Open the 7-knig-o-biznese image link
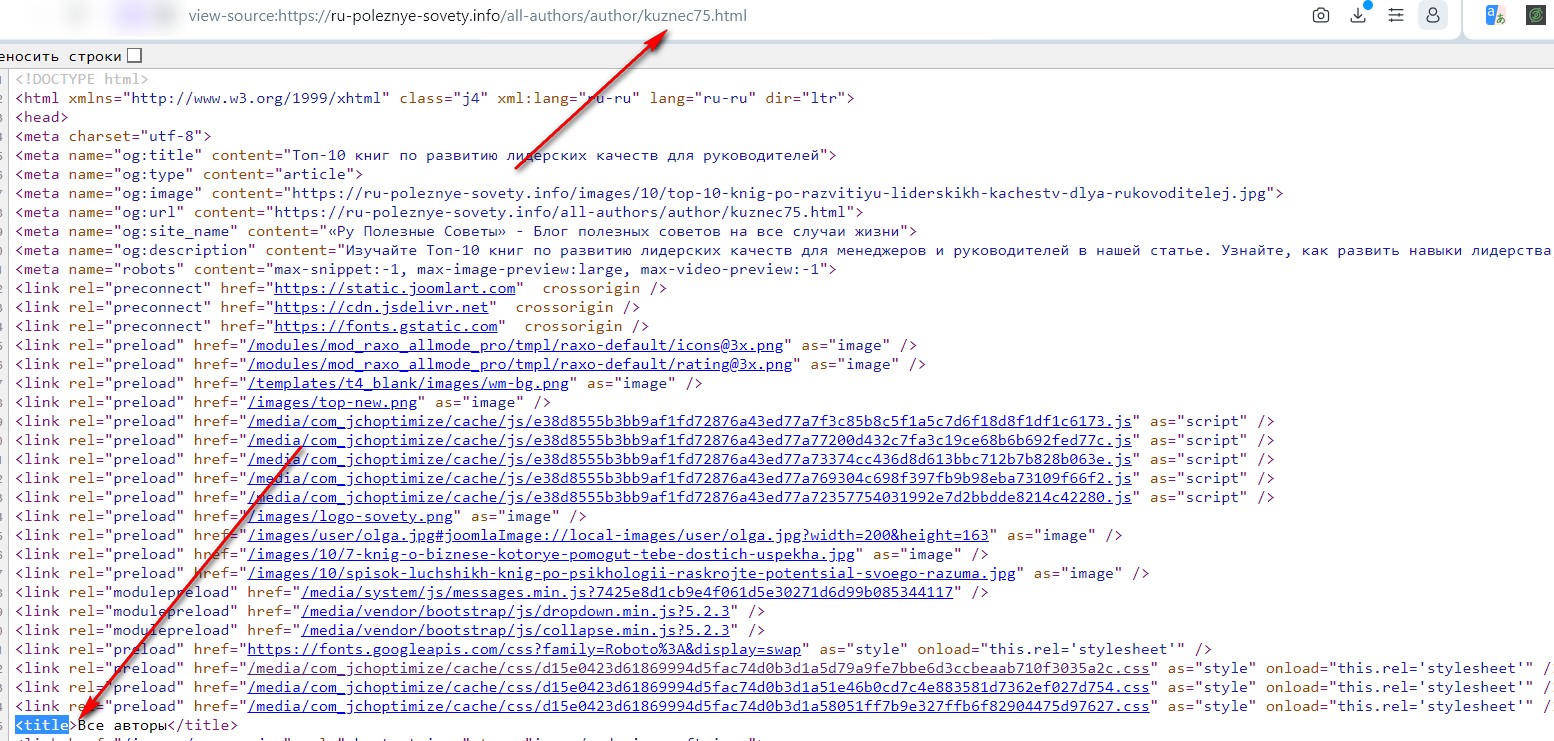 550,554
